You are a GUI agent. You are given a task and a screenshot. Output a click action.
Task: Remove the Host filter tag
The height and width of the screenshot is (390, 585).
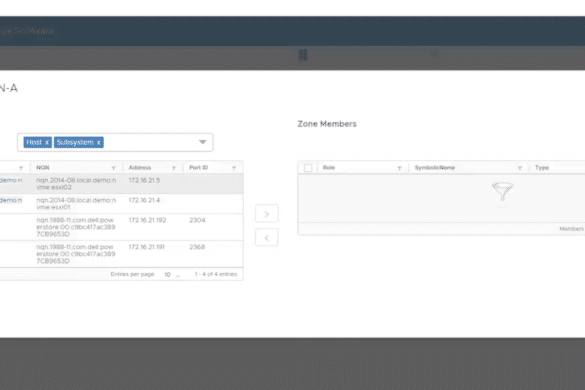pos(47,143)
